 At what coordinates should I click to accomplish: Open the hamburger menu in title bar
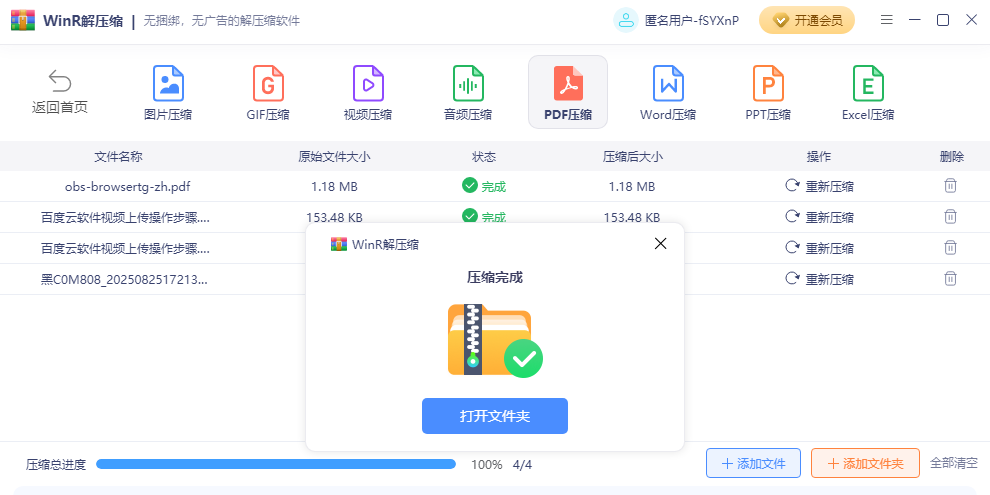coord(886,20)
